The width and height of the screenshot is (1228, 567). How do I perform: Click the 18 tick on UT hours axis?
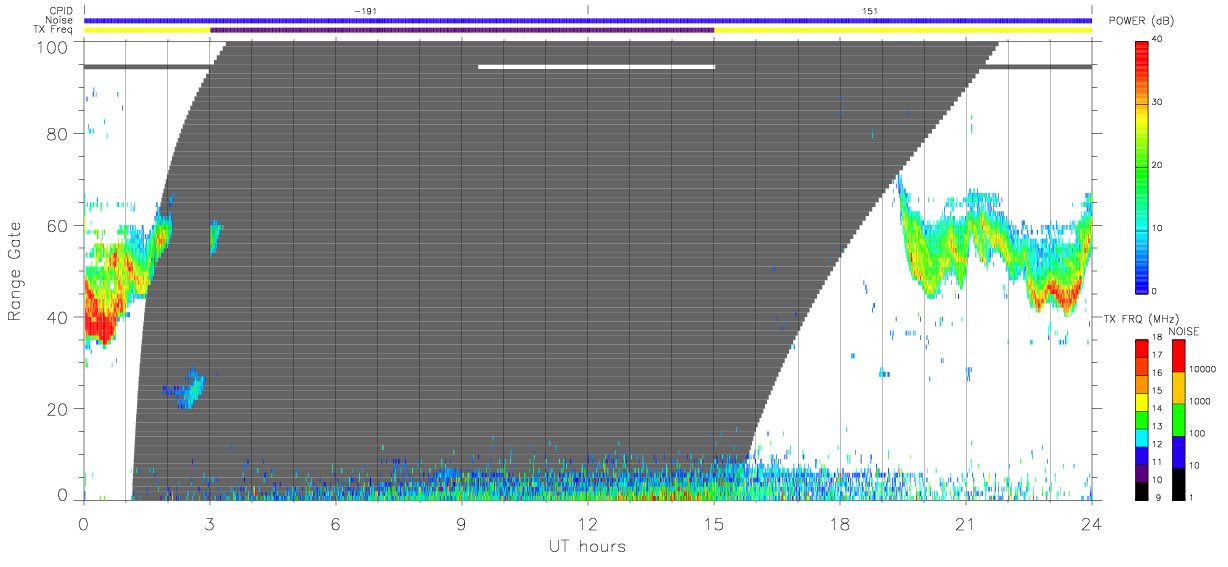tap(840, 523)
